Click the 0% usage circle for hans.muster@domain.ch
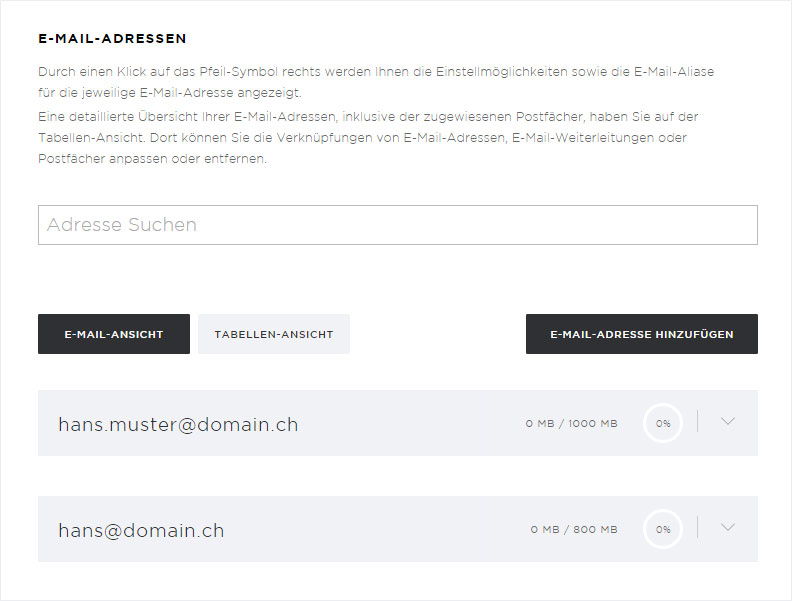Viewport: 792px width, 601px height. pos(663,423)
